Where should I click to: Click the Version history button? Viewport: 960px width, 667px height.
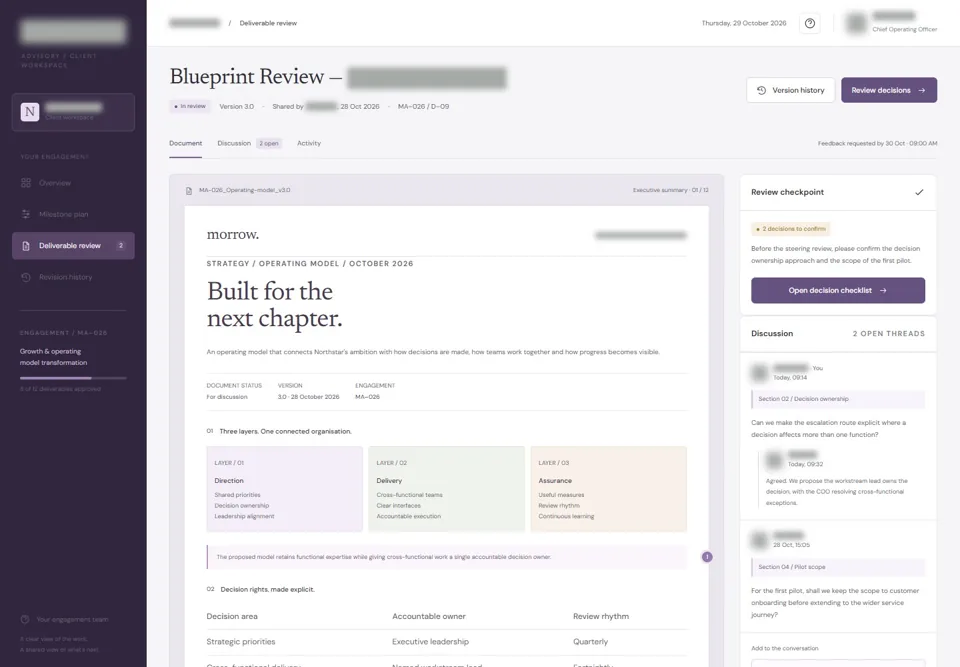(790, 90)
